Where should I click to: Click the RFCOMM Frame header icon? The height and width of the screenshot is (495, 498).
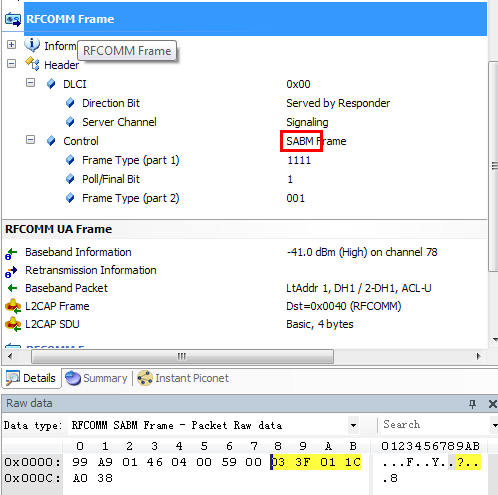point(13,19)
